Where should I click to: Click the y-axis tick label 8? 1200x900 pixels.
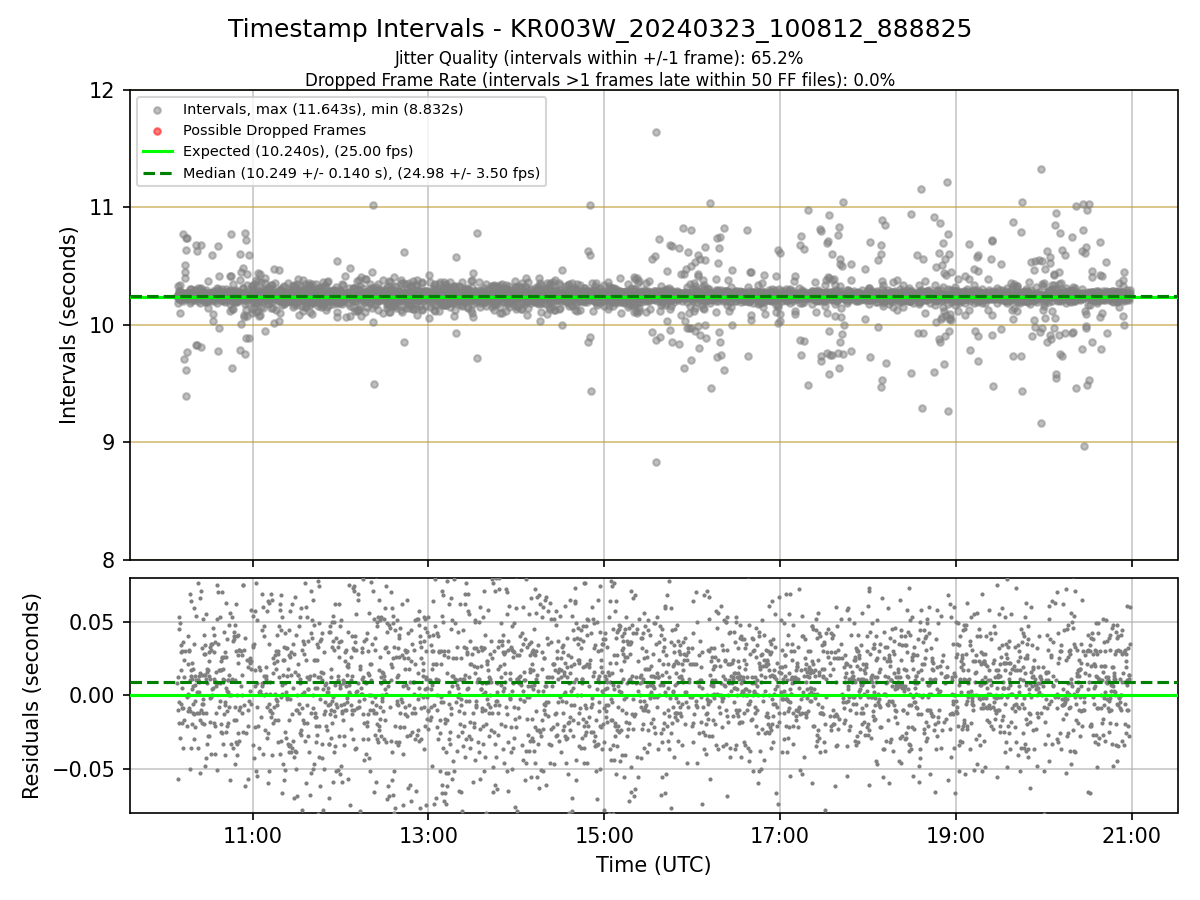pyautogui.click(x=111, y=560)
